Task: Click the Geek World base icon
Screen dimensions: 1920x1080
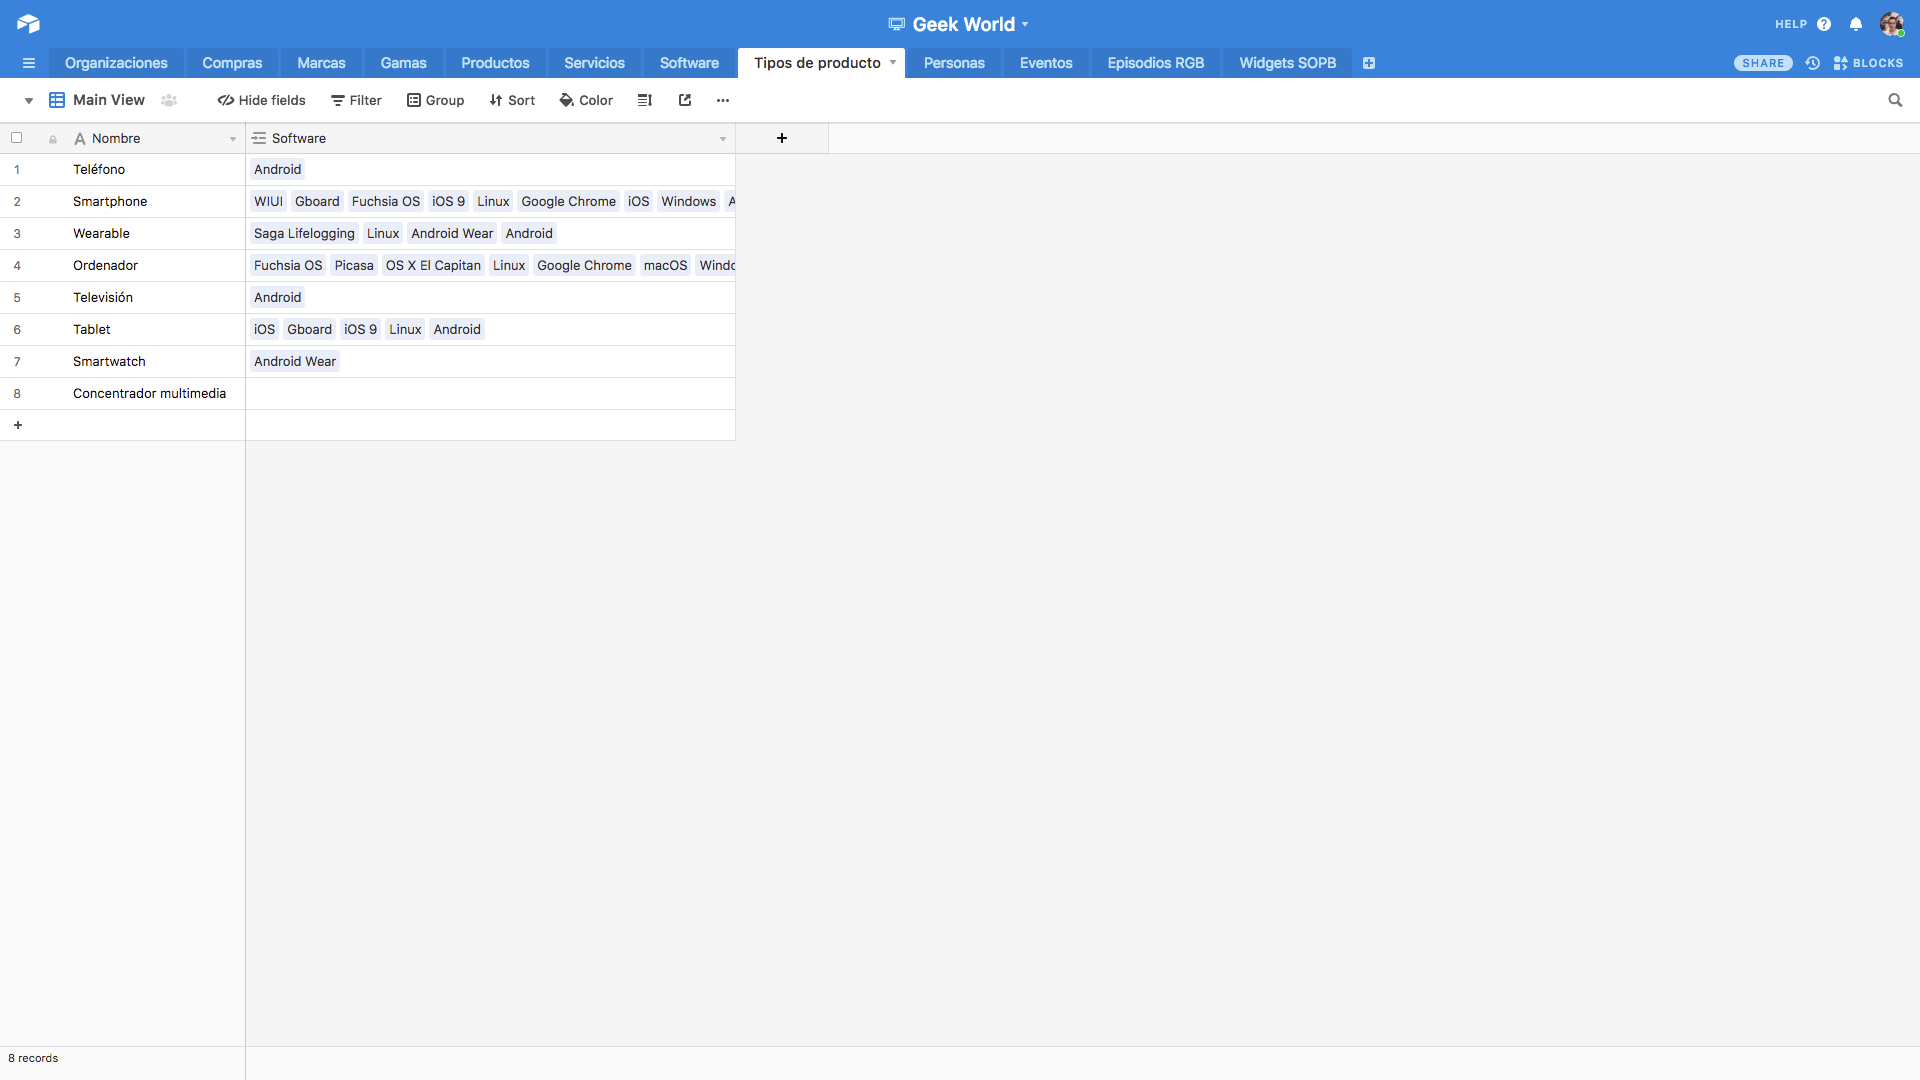Action: point(896,24)
